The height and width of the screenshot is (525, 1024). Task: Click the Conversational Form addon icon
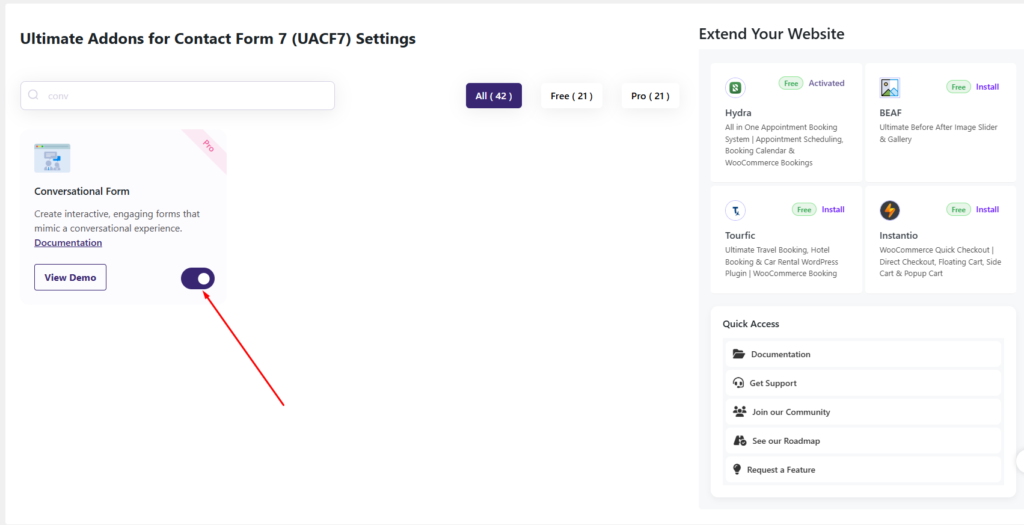click(x=52, y=158)
